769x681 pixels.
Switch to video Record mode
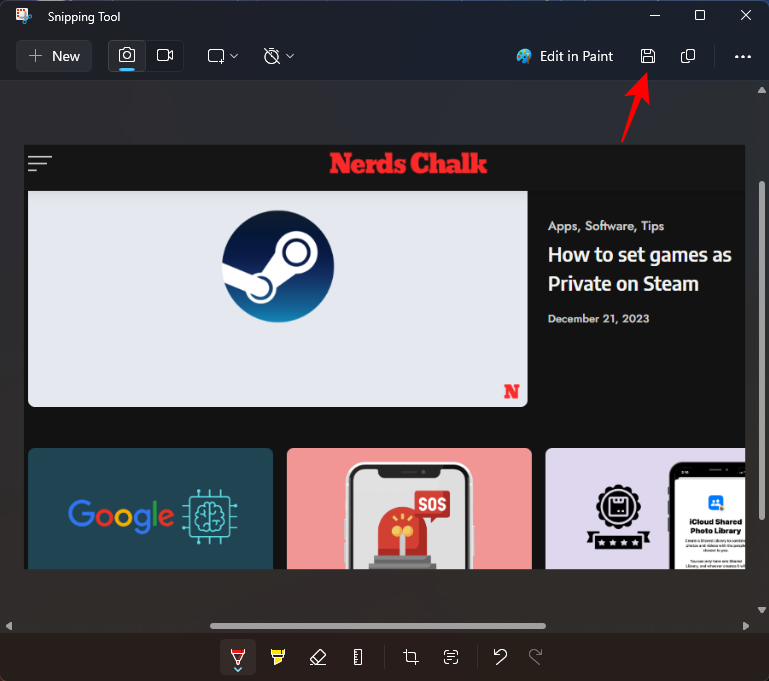point(165,56)
